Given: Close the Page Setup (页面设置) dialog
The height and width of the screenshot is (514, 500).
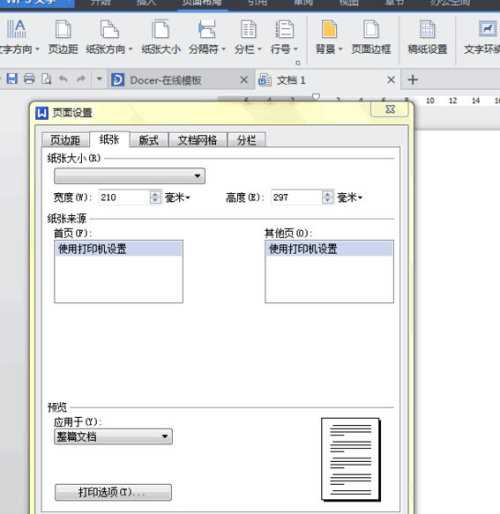Looking at the screenshot, I should point(390,109).
